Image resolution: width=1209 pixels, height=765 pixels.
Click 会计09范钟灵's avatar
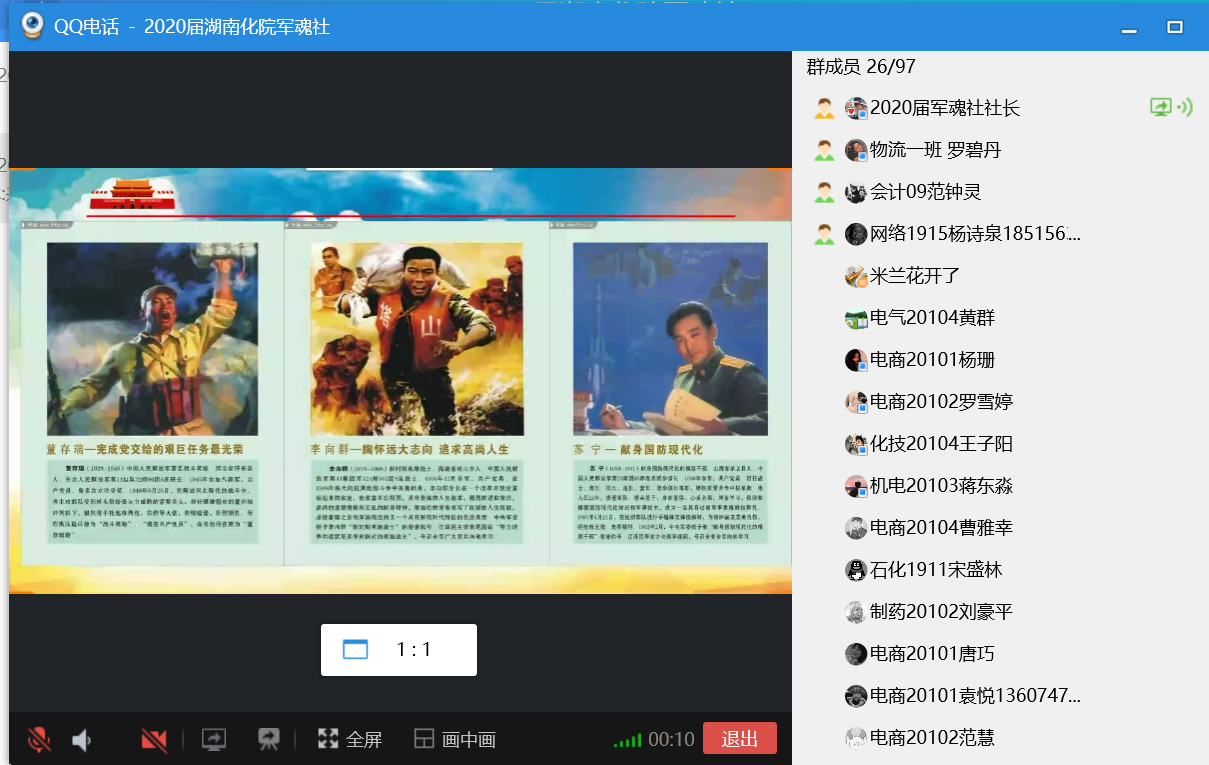[855, 192]
